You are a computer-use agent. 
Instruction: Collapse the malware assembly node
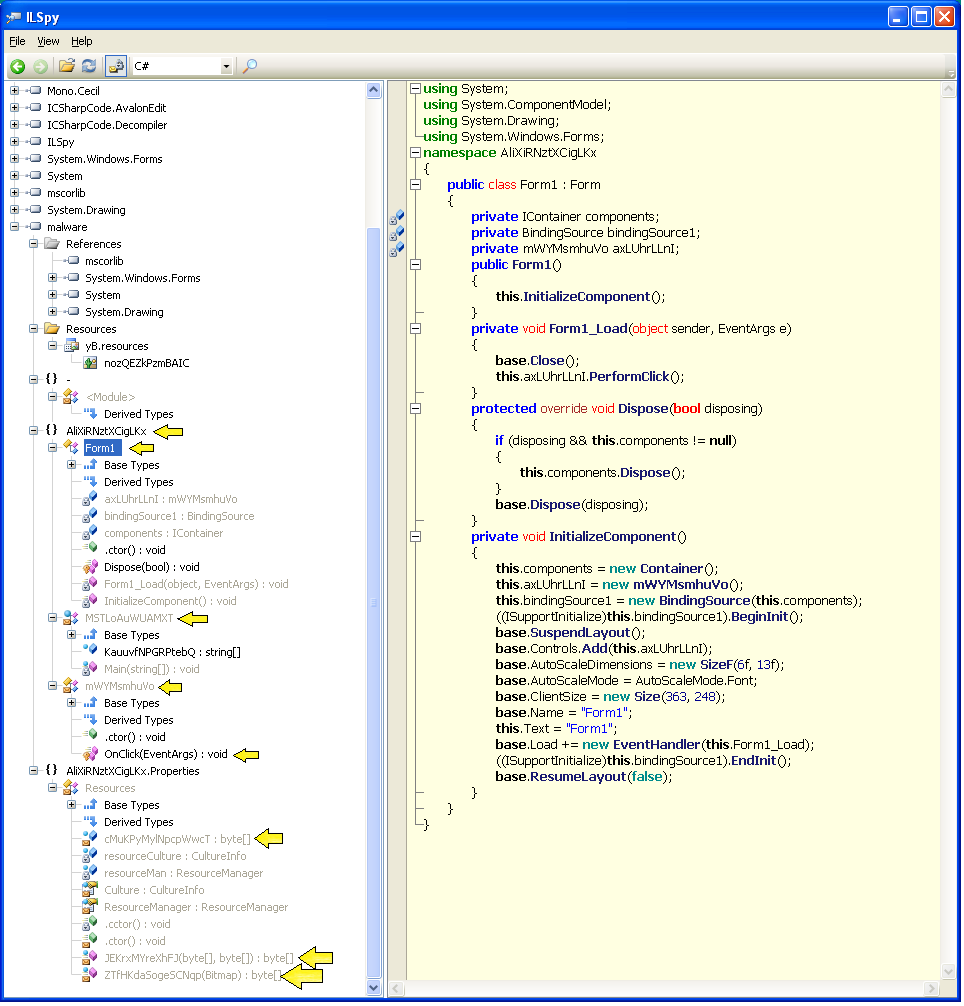[x=15, y=227]
